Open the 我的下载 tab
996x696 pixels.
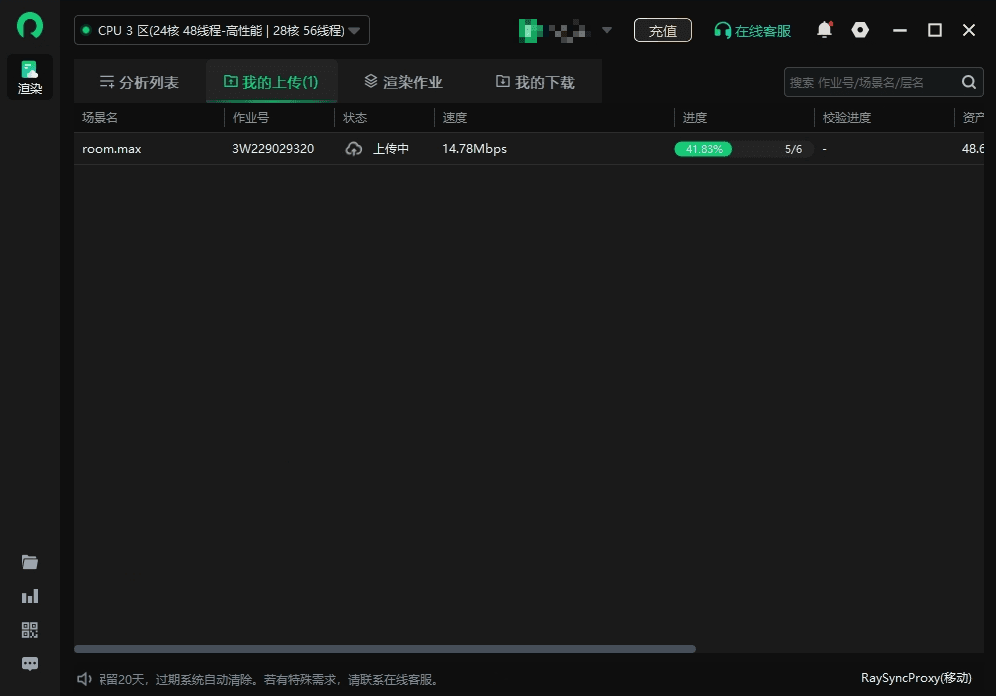click(x=535, y=82)
